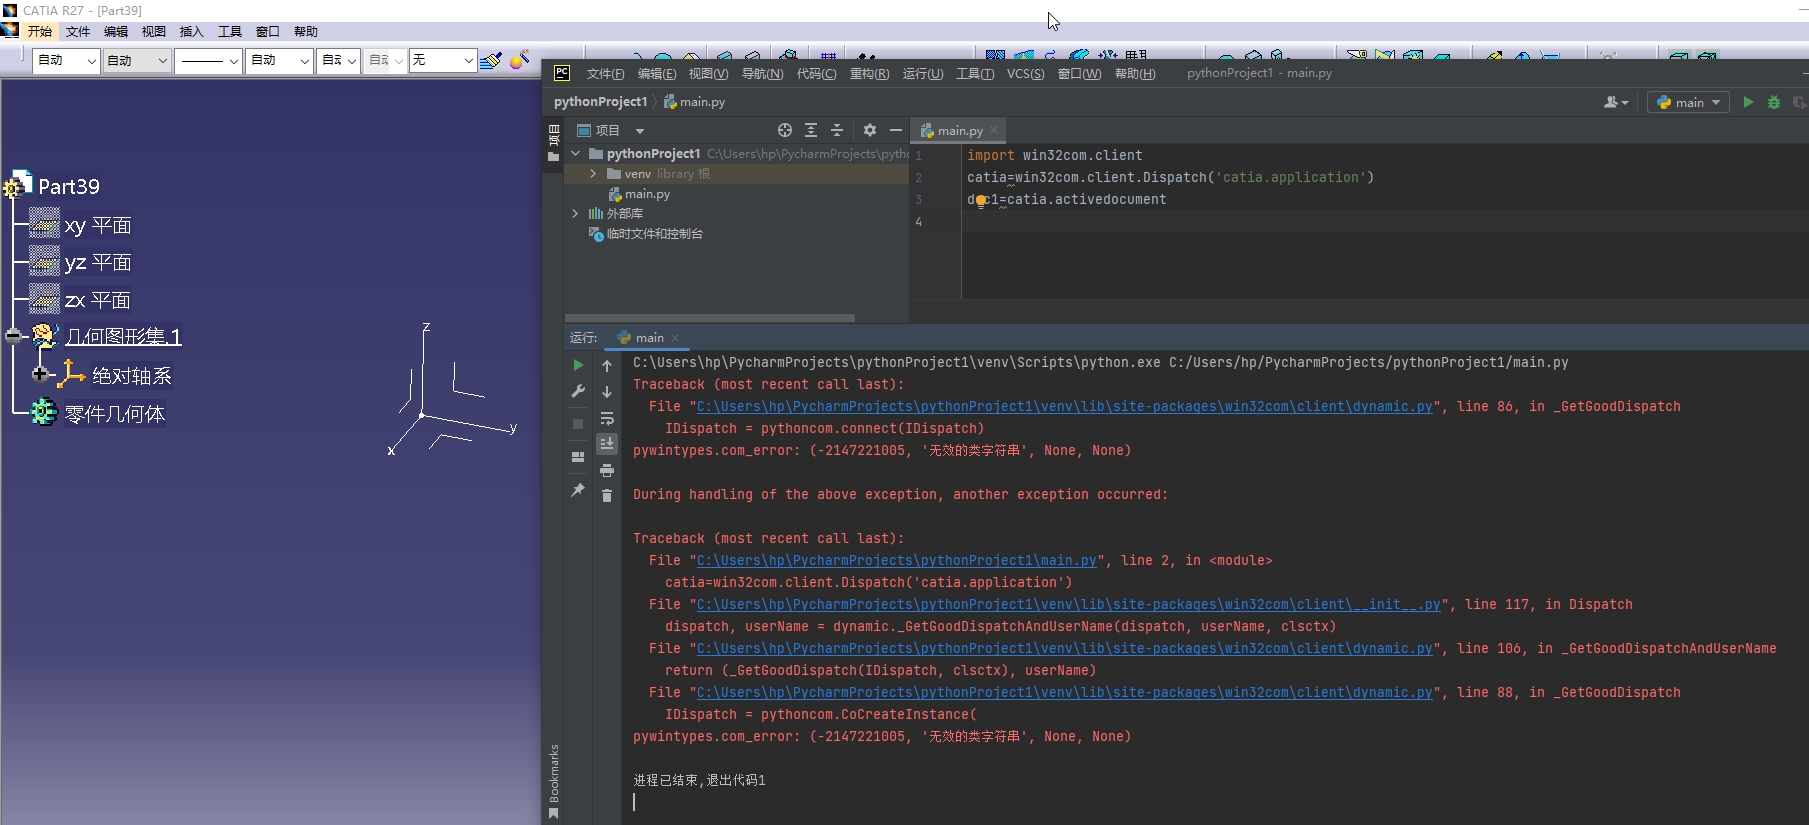Open first 自动 dropdown in CATIA toolbar
The image size is (1809, 825).
click(x=66, y=61)
